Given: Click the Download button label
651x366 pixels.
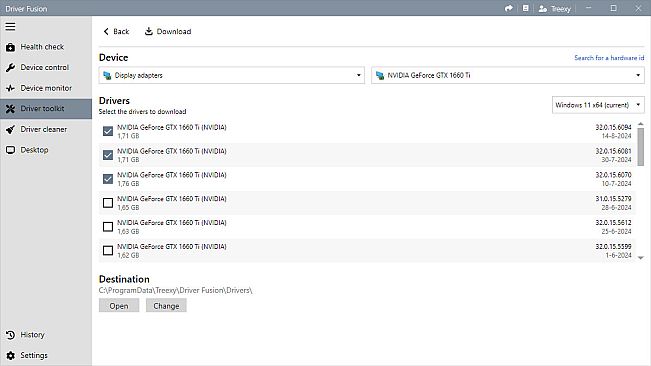Looking at the screenshot, I should pos(174,32).
